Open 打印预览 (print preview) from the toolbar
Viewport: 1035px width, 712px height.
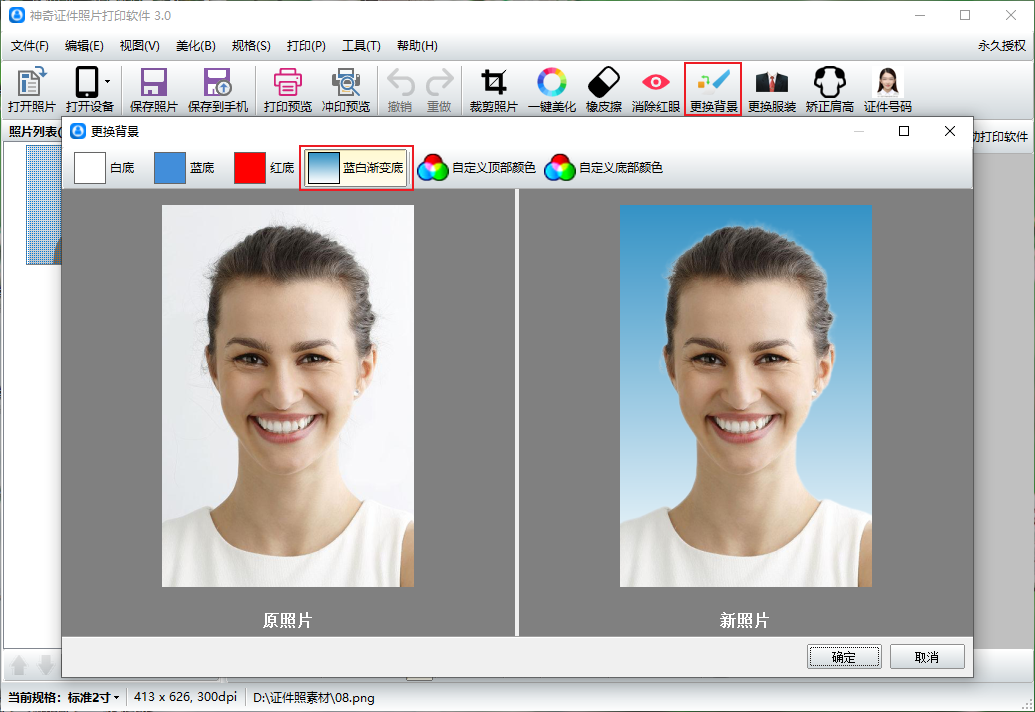coord(287,89)
